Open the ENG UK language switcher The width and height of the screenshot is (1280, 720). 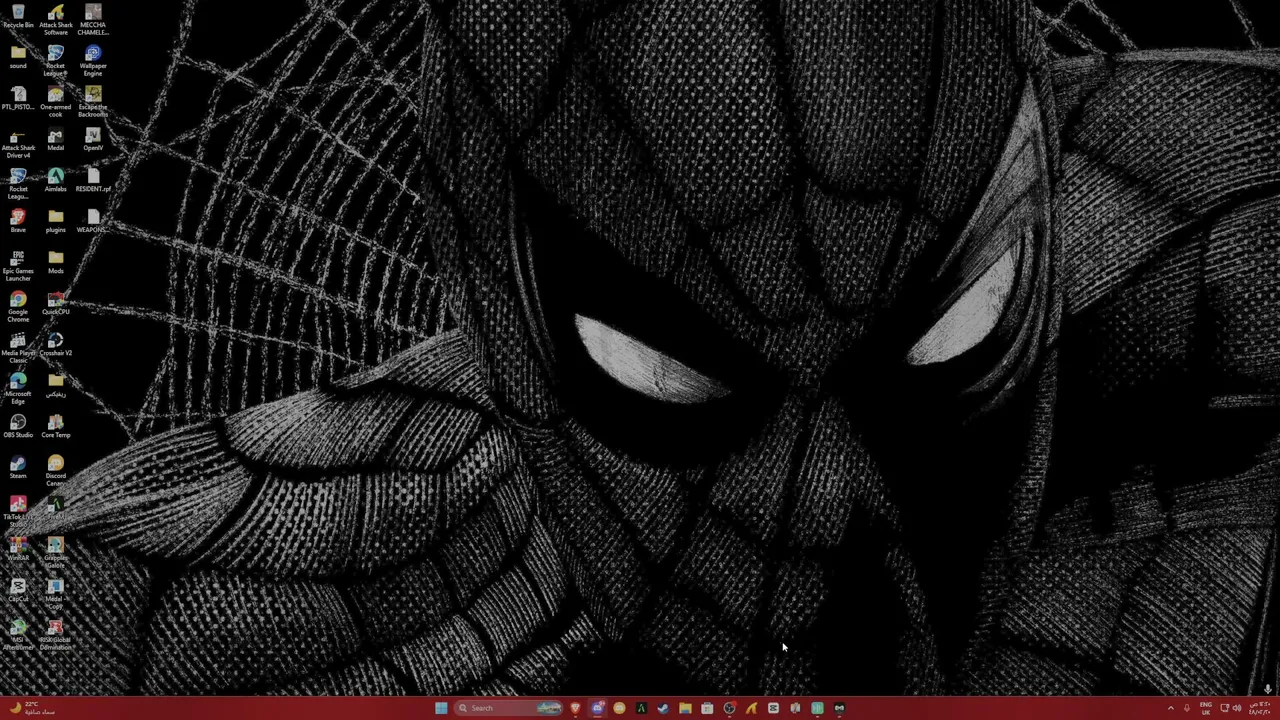pos(1206,708)
